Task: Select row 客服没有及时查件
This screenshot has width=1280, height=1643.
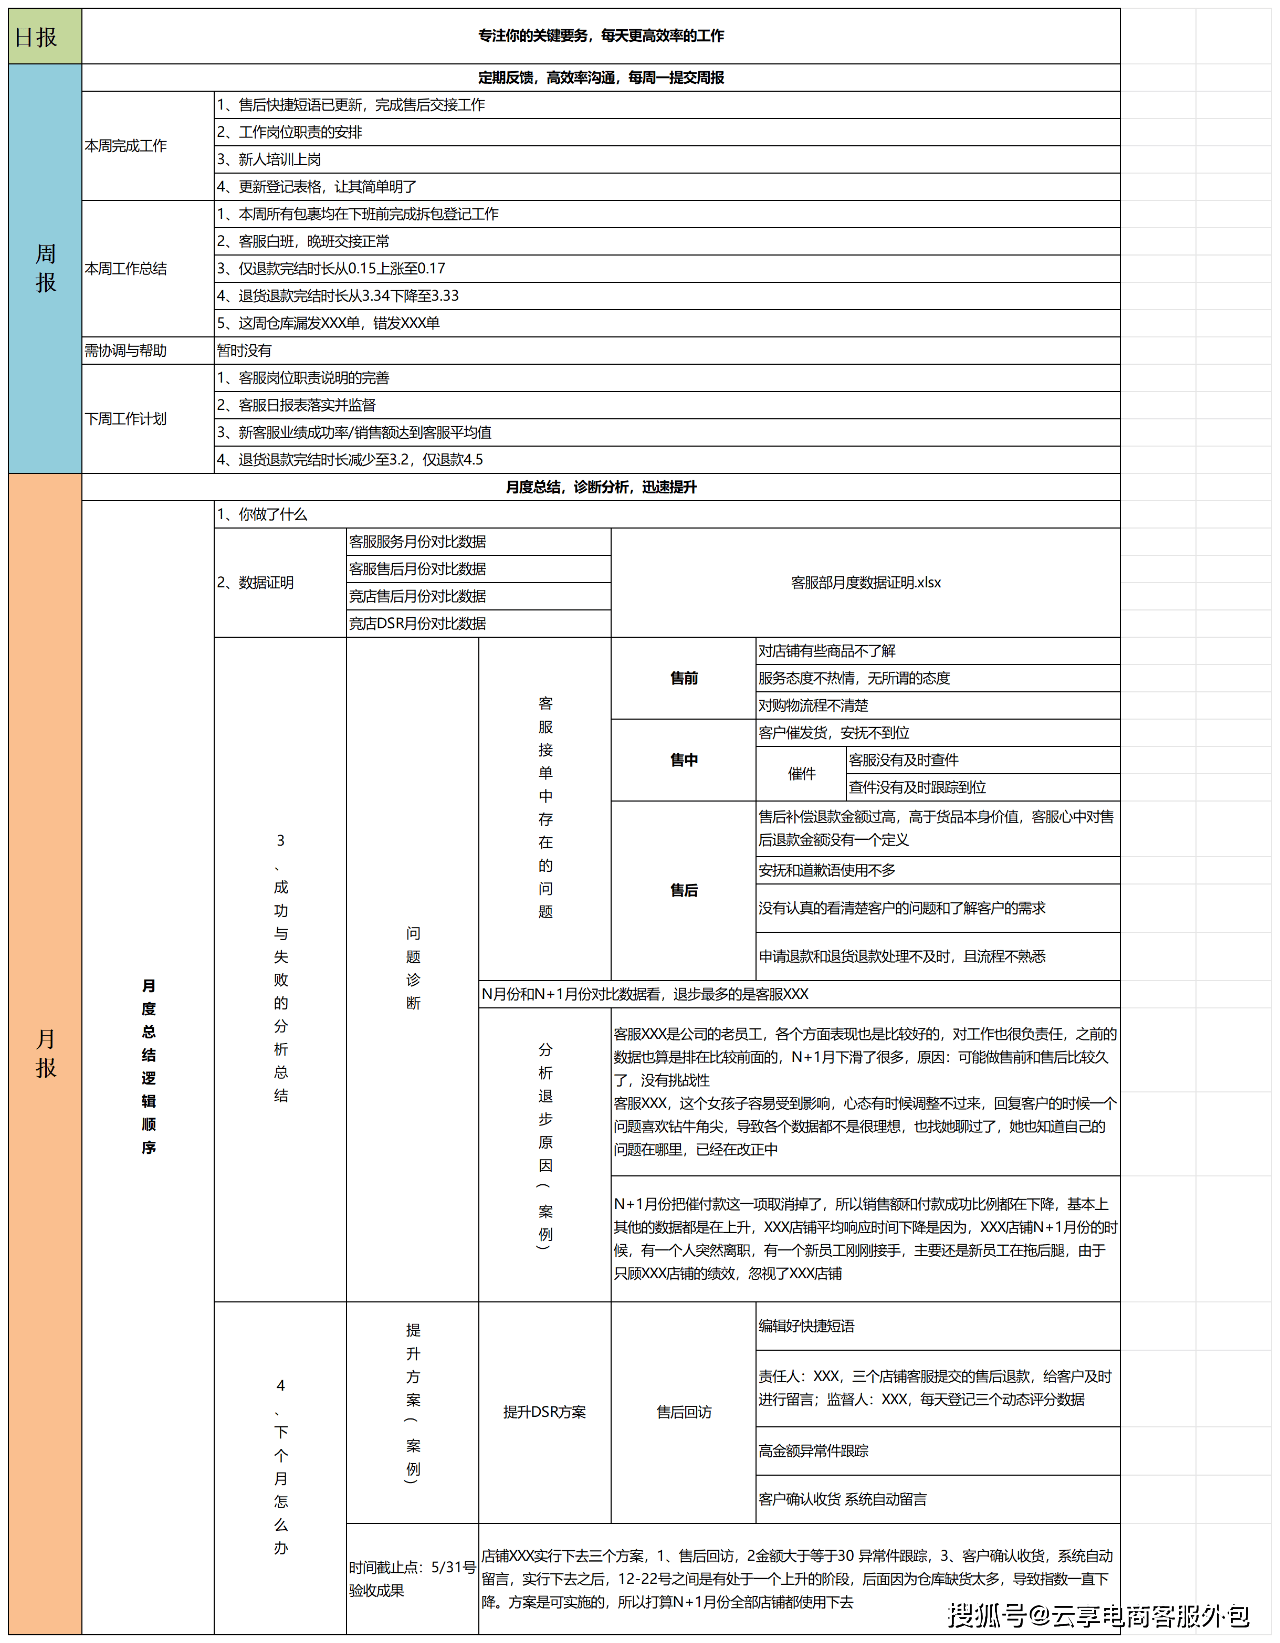Action: pyautogui.click(x=983, y=760)
